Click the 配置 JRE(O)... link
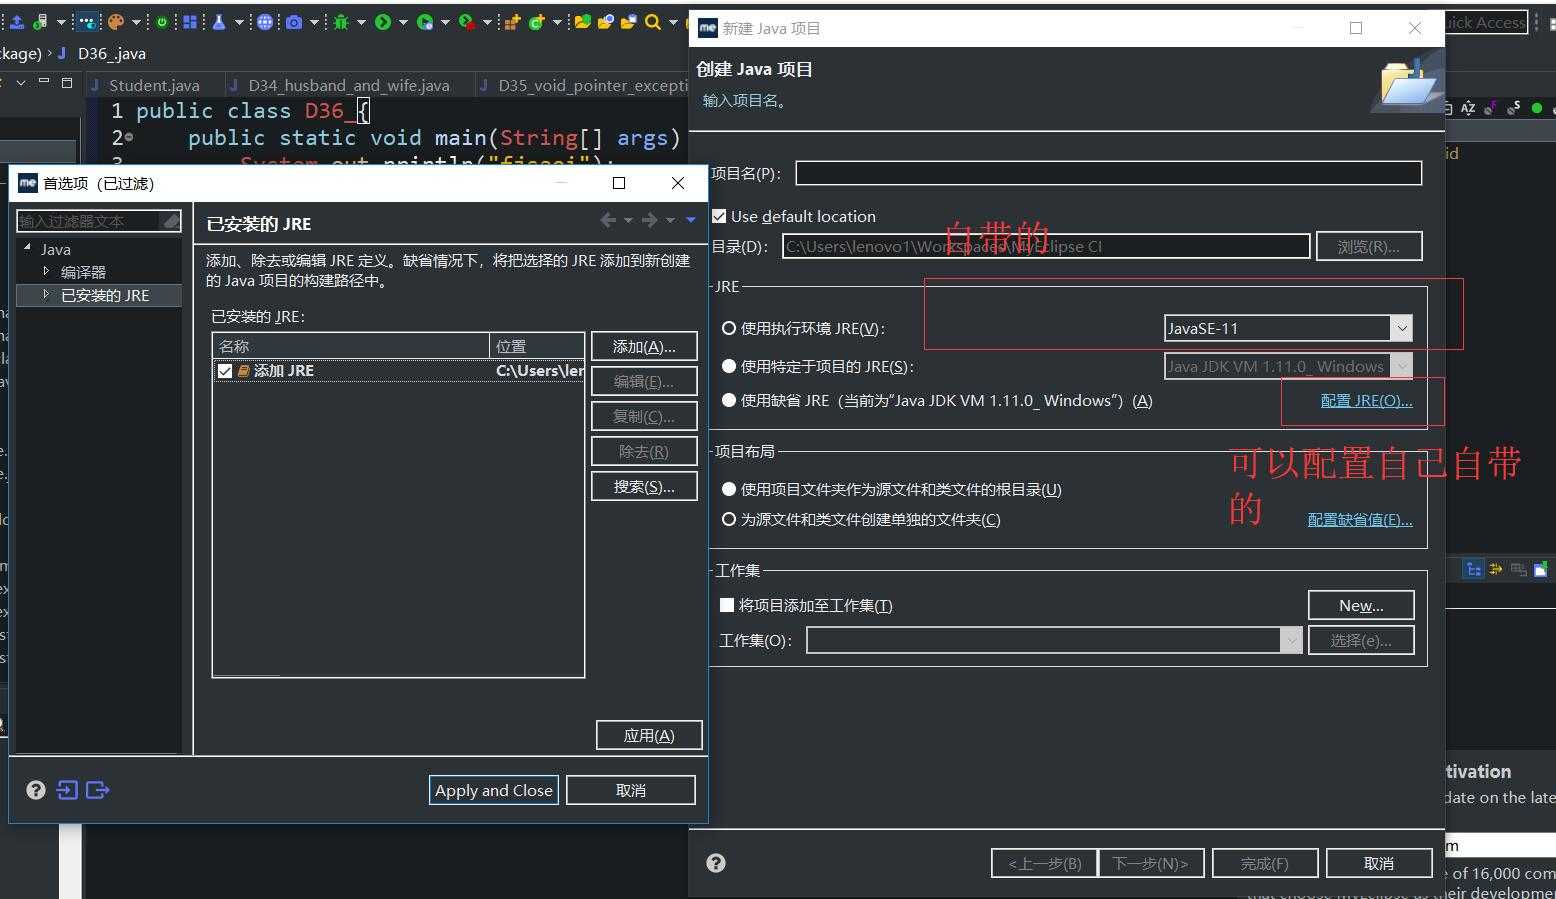Image resolution: width=1556 pixels, height=899 pixels. click(1366, 400)
